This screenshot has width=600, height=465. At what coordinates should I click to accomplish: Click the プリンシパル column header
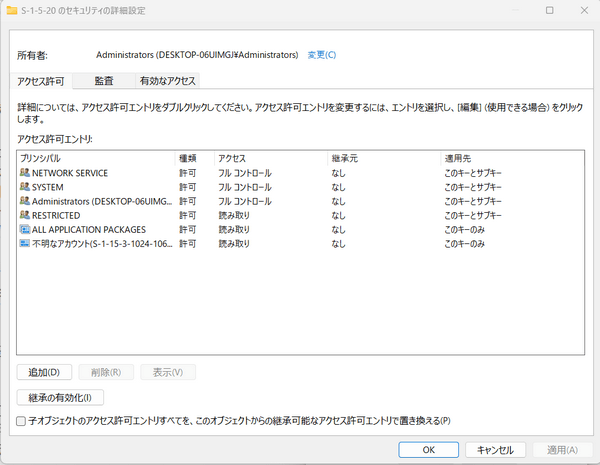click(x=96, y=158)
